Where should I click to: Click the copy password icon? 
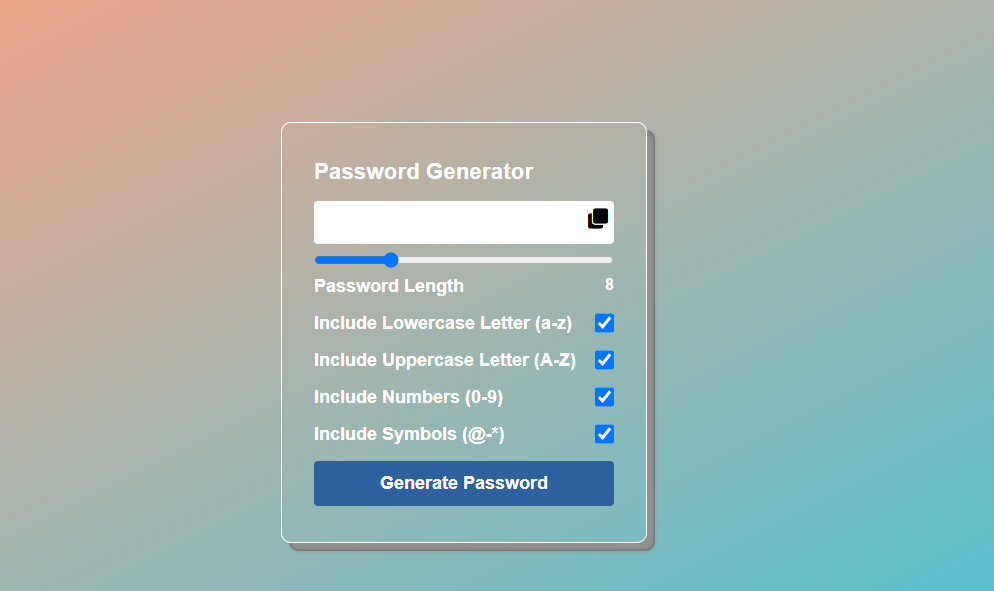(x=598, y=218)
